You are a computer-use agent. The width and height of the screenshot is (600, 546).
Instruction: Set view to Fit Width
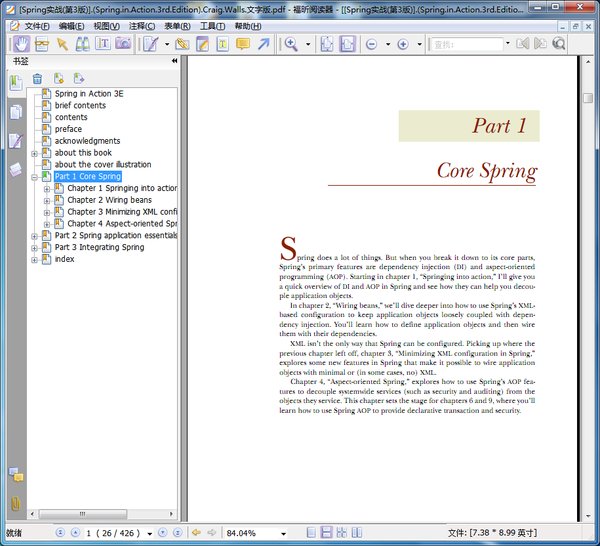pos(347,44)
